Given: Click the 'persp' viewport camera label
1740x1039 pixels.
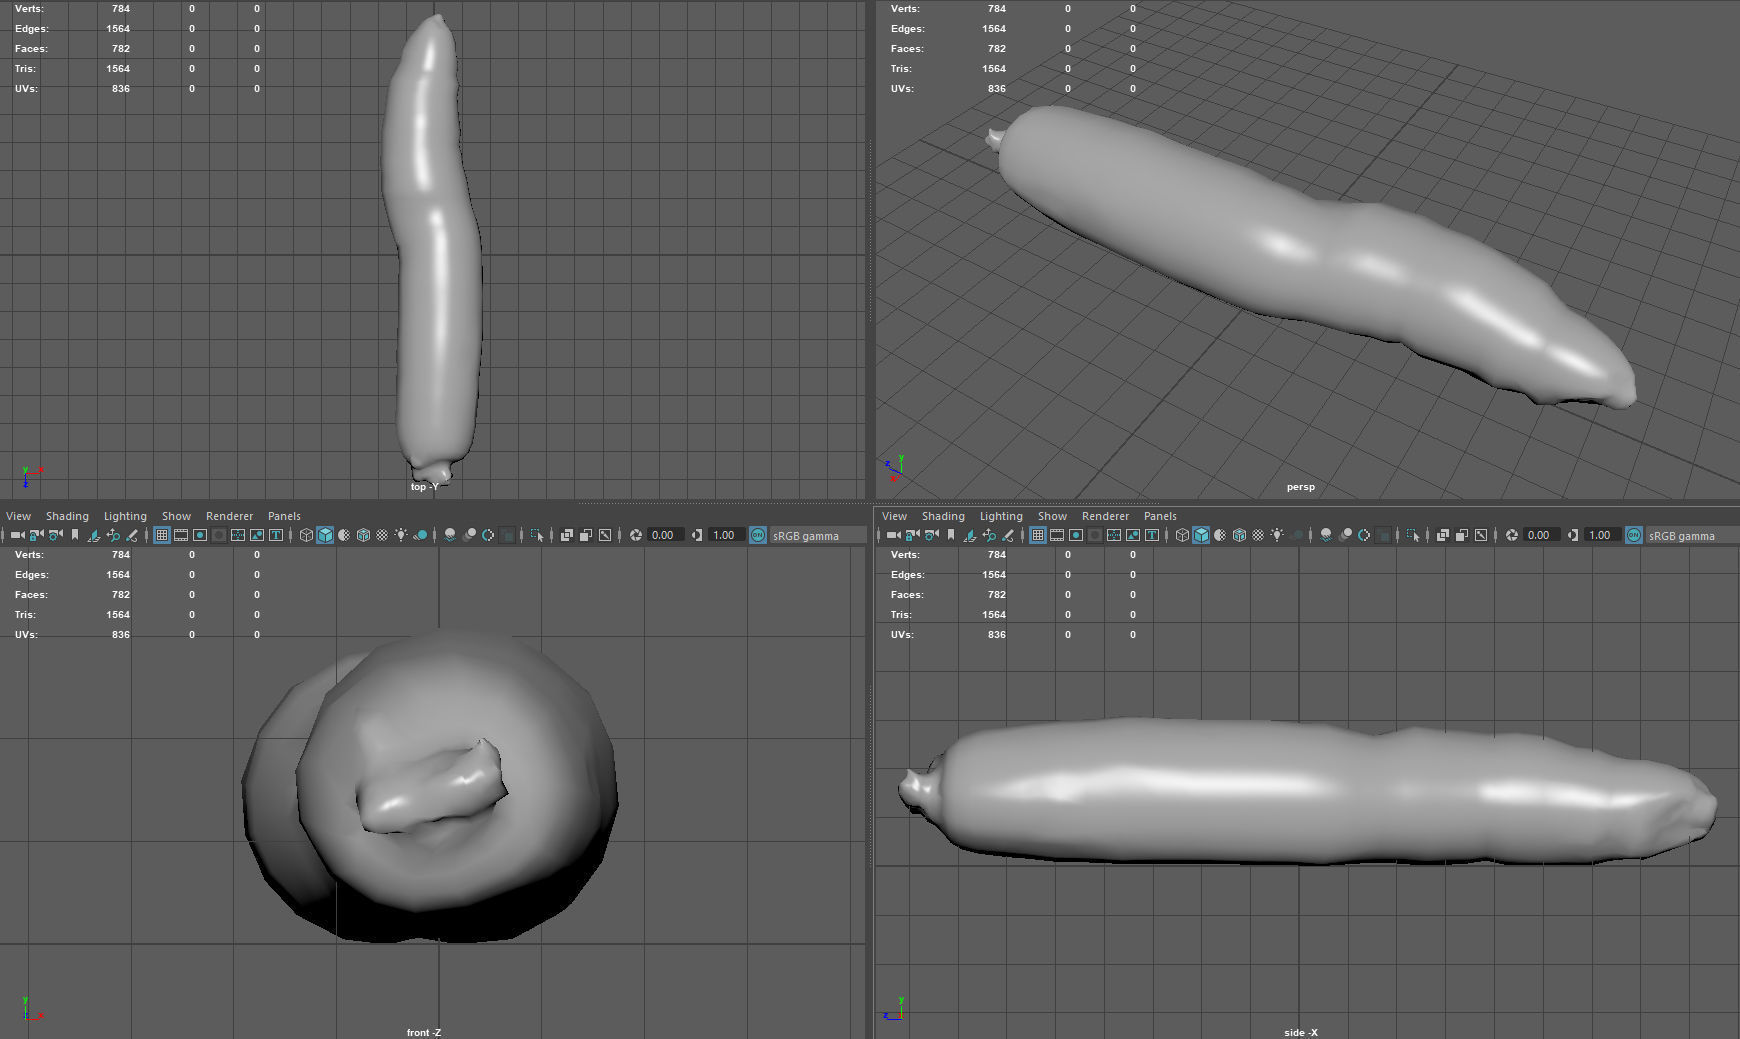Looking at the screenshot, I should (1300, 487).
